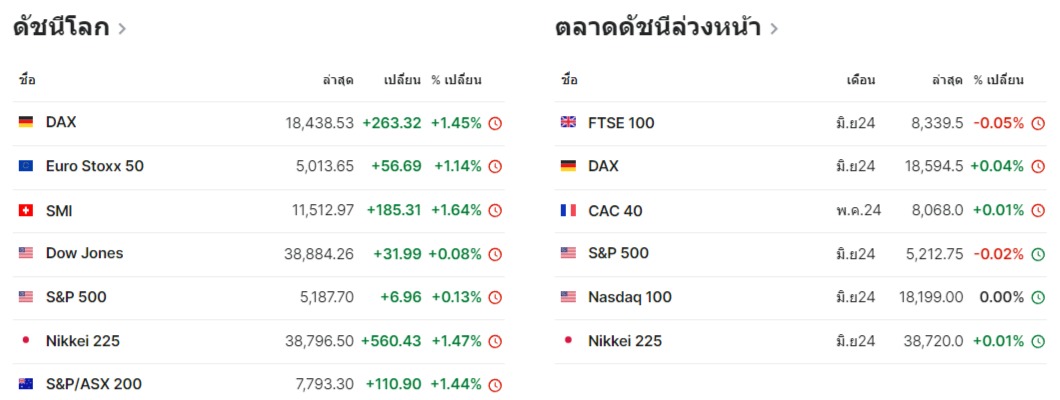The width and height of the screenshot is (1060, 400).
Task: Click the red clock icon beside FTSE 100 -0.05%
Action: pos(1038,124)
